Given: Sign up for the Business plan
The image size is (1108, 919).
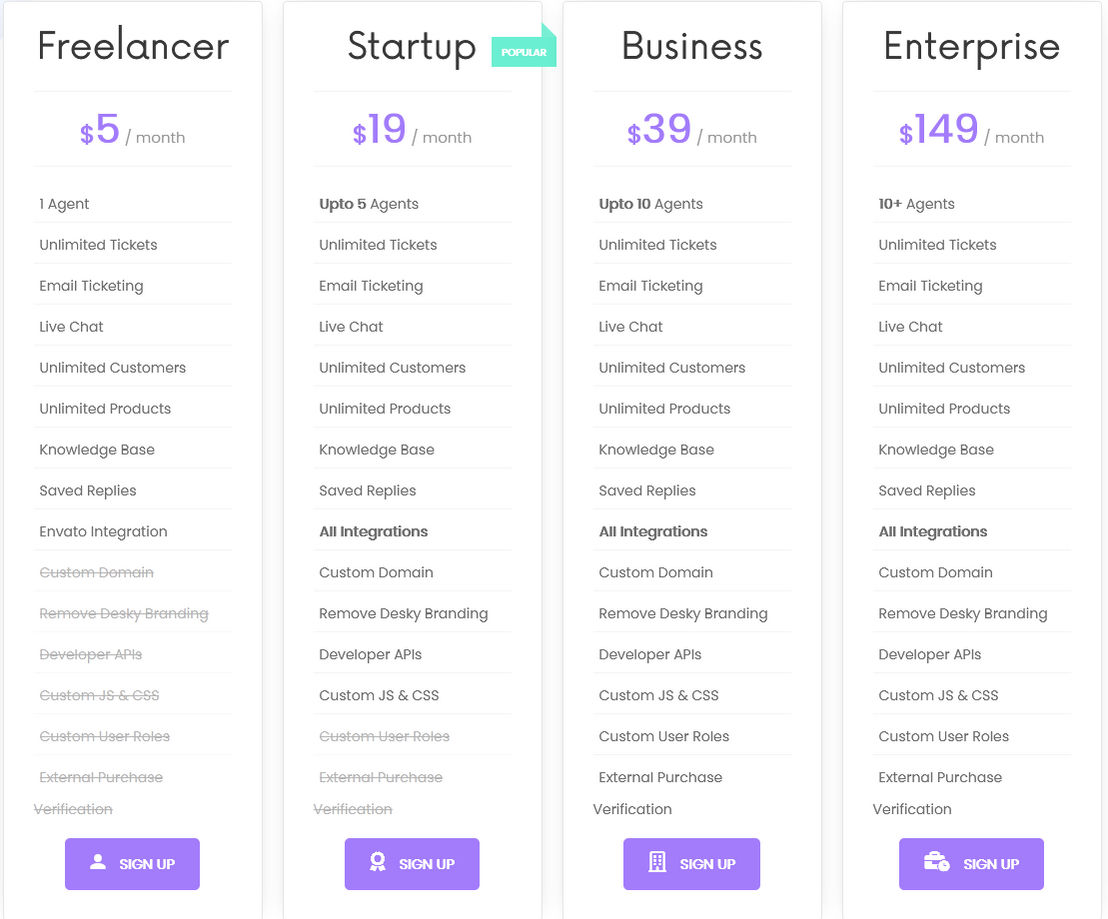Looking at the screenshot, I should pyautogui.click(x=692, y=864).
